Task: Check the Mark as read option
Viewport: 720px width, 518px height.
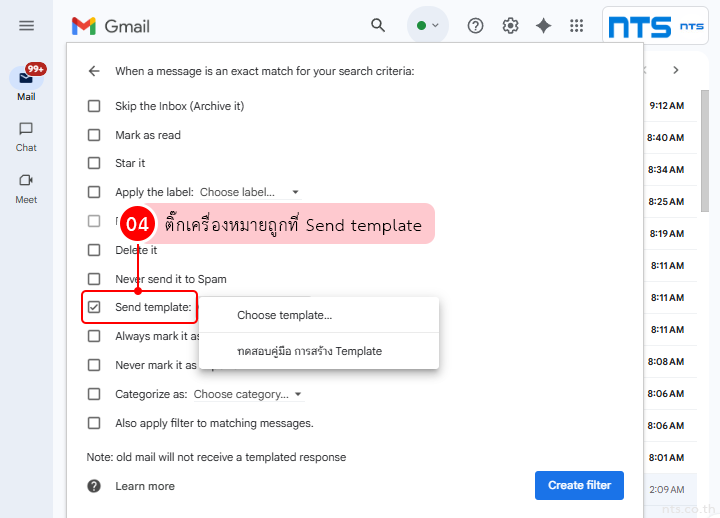Action: (x=94, y=135)
